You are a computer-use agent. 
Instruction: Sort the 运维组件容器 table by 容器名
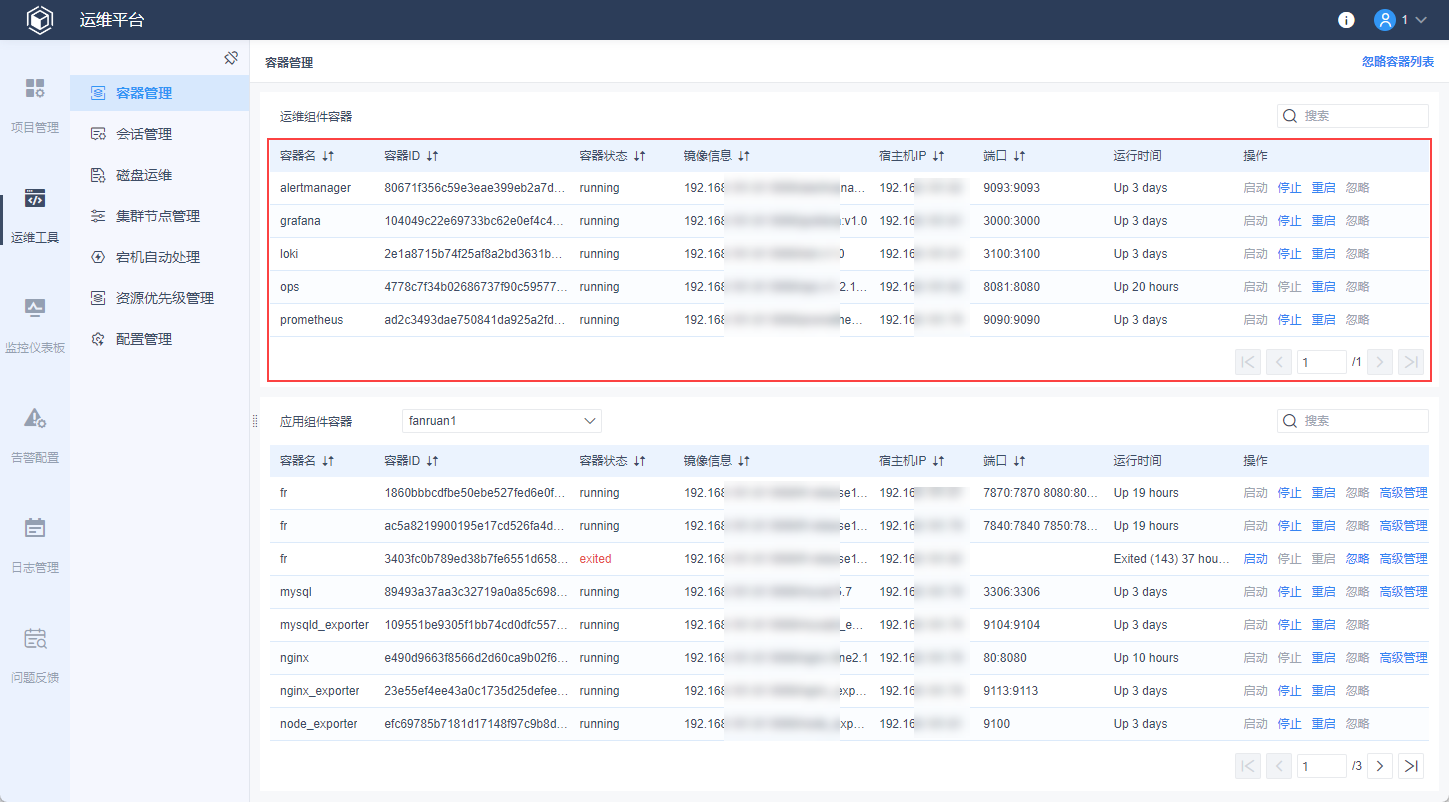328,156
